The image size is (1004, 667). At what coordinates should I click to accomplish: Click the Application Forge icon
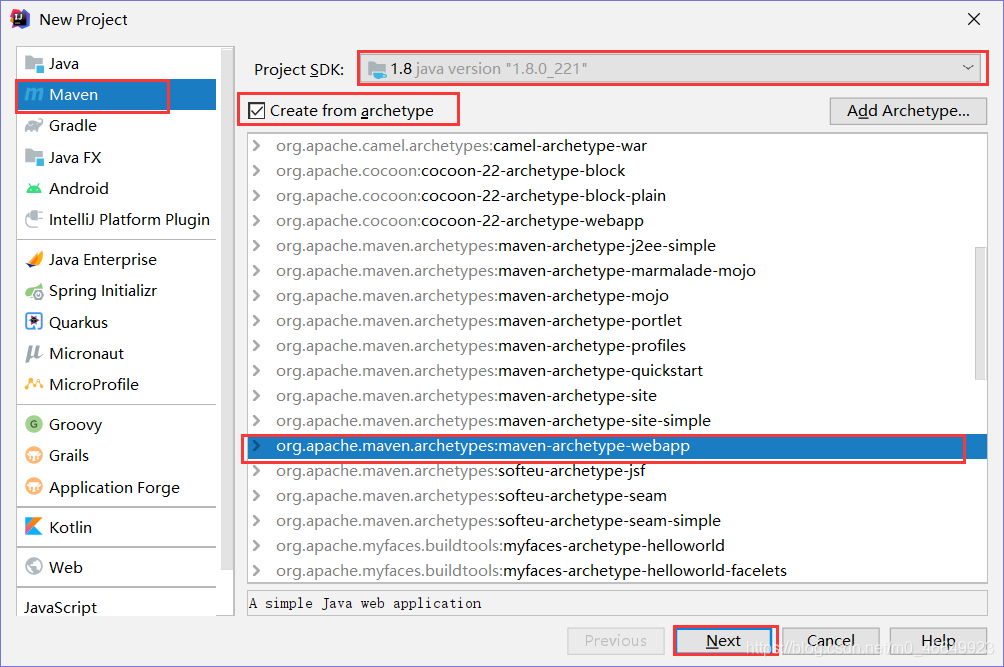pos(34,487)
